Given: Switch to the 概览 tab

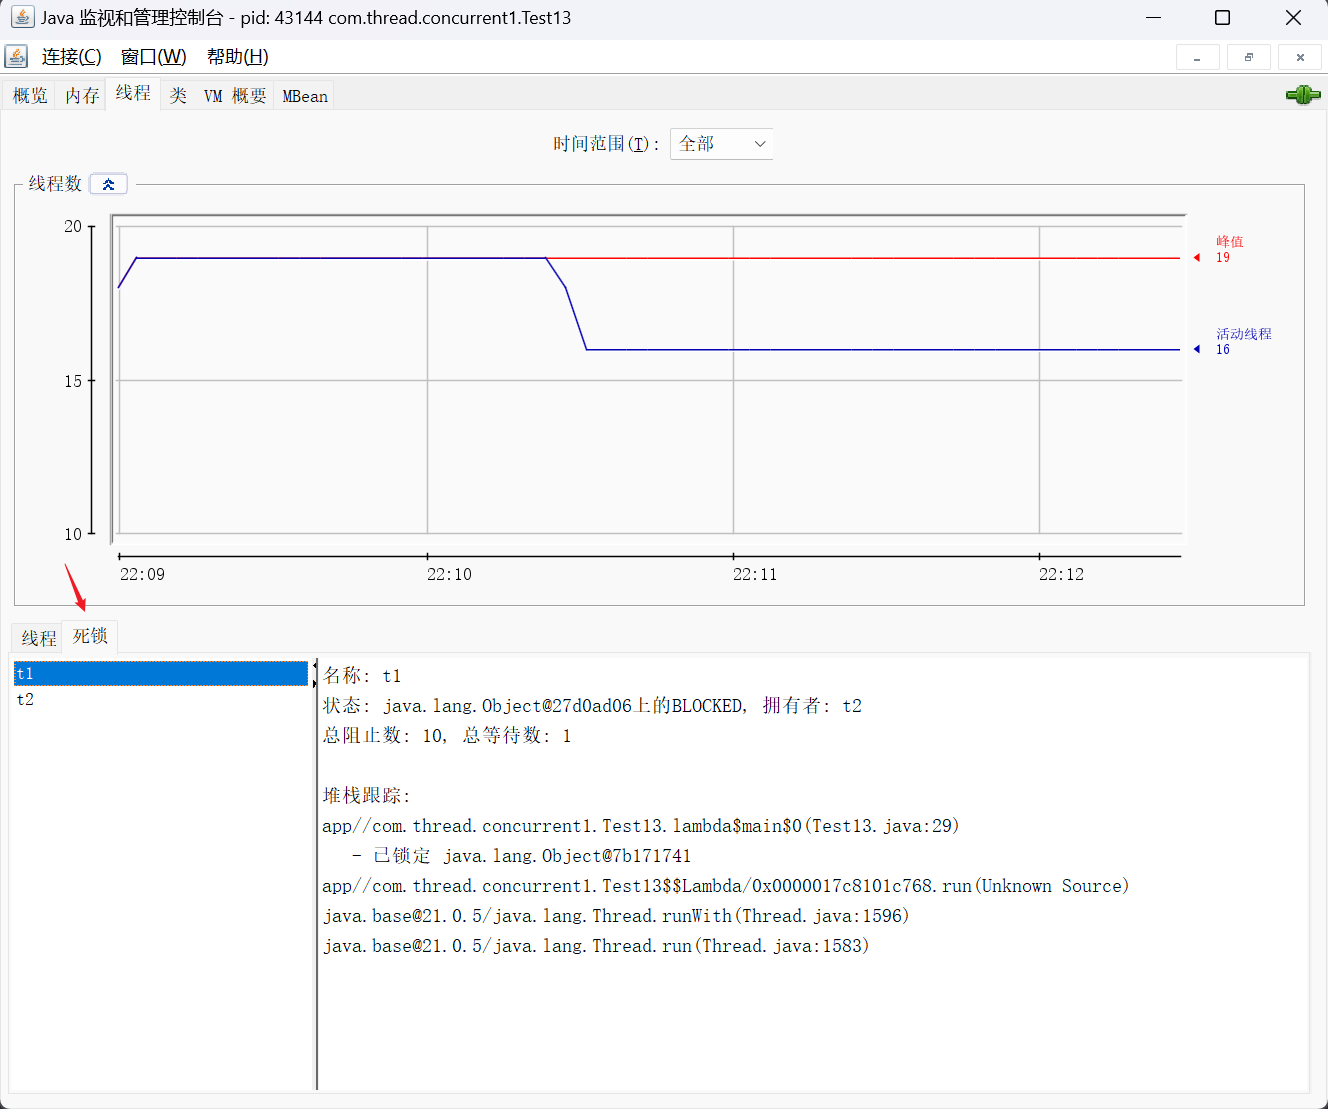Looking at the screenshot, I should coord(30,96).
